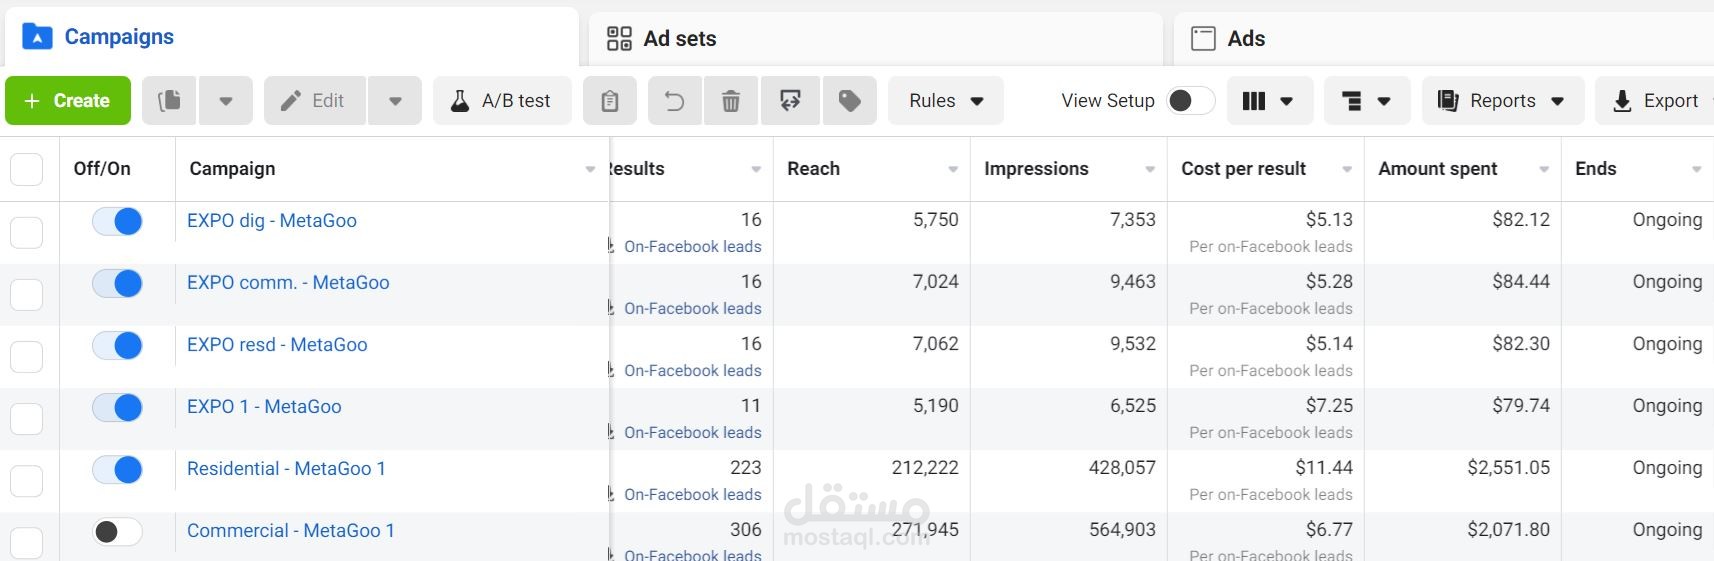Sort by the Off/On column header
The height and width of the screenshot is (561, 1714).
102,169
